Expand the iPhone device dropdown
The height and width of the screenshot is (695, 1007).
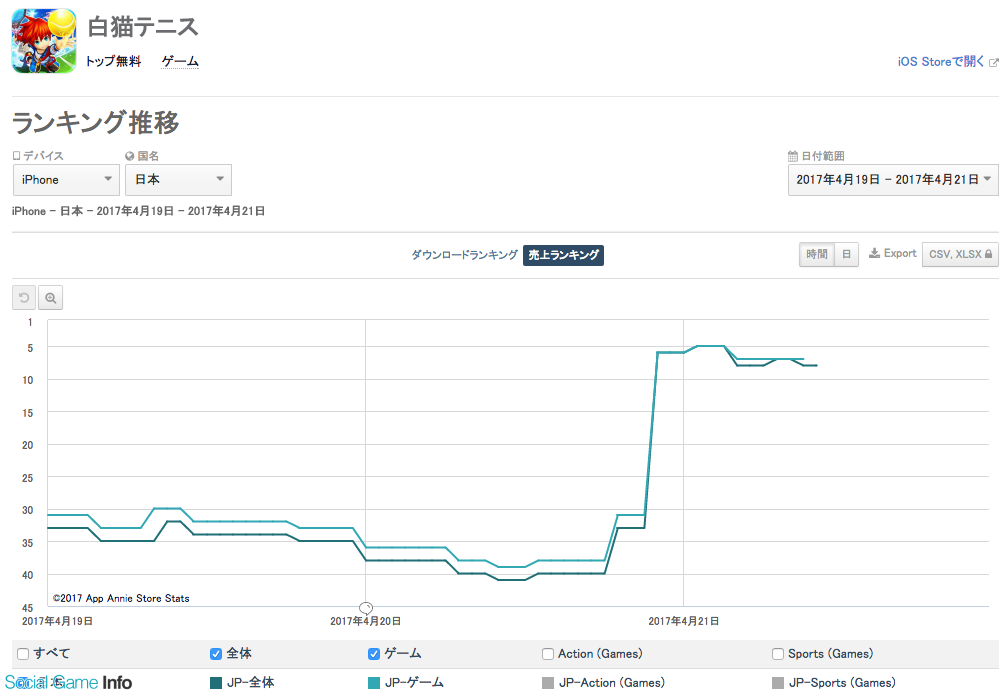66,180
